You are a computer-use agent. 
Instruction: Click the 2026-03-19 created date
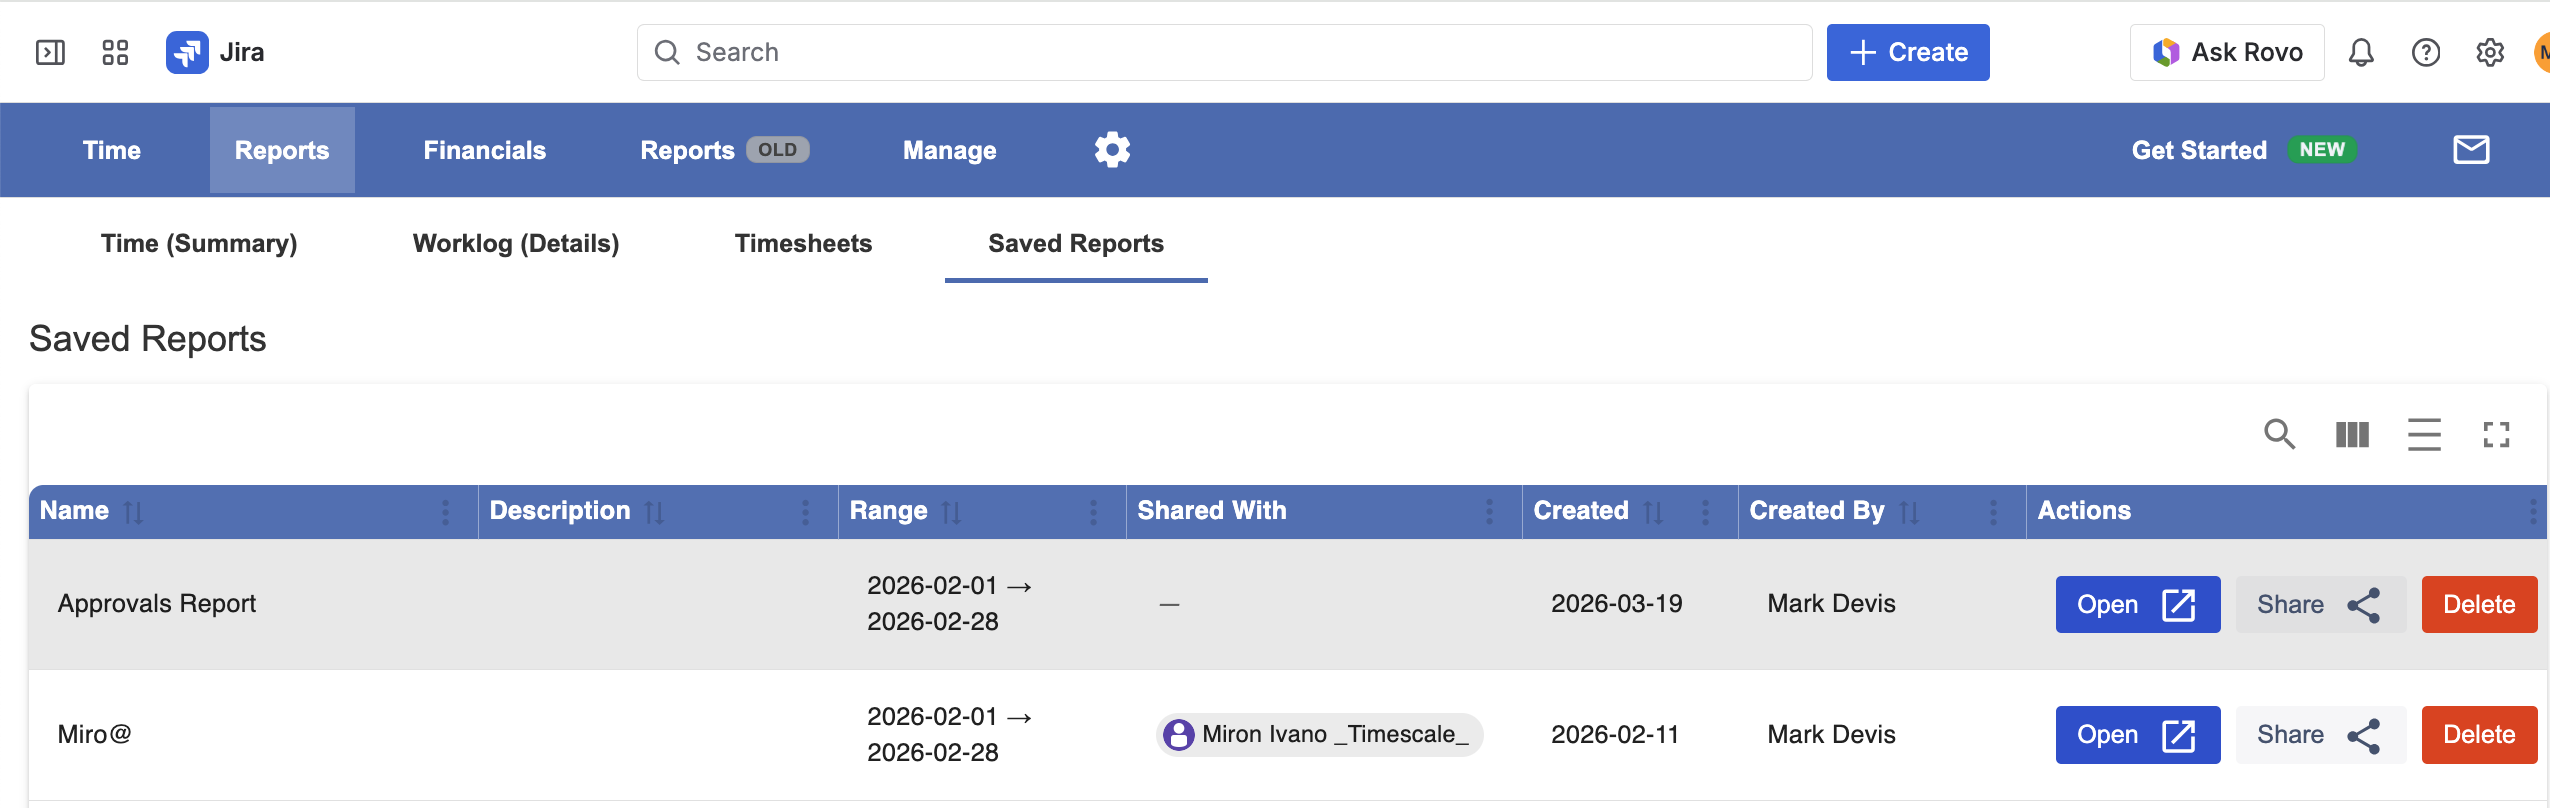point(1617,604)
